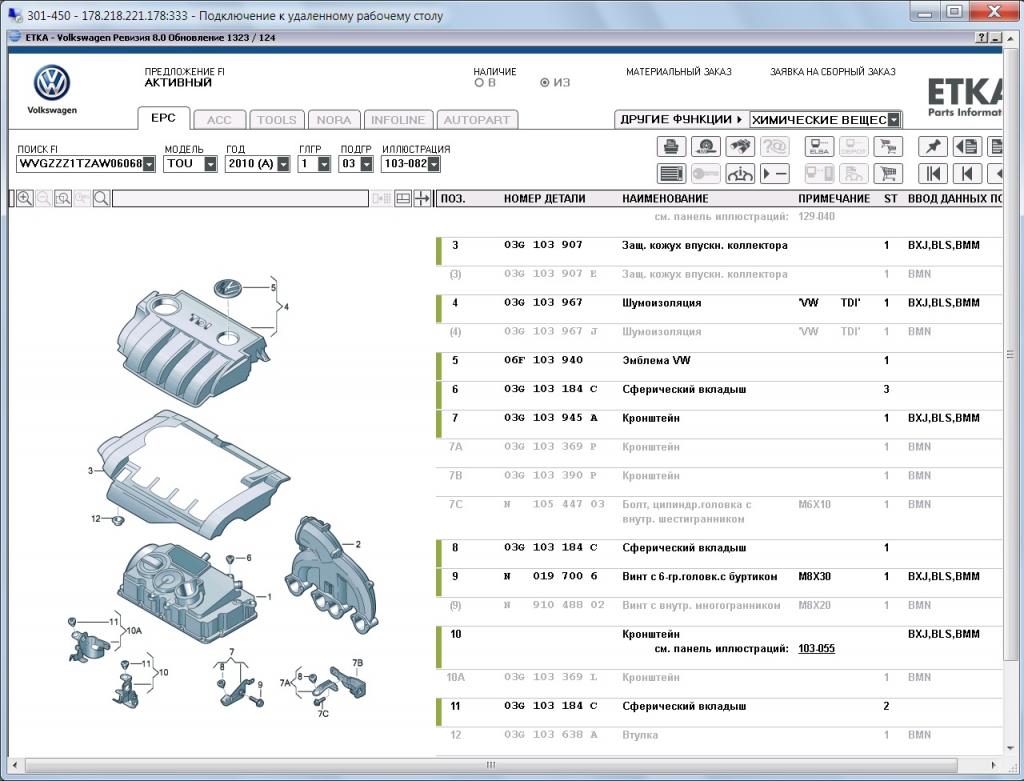The width and height of the screenshot is (1024, 781).
Task: Click the arrow-and-dash icon
Action: point(775,174)
